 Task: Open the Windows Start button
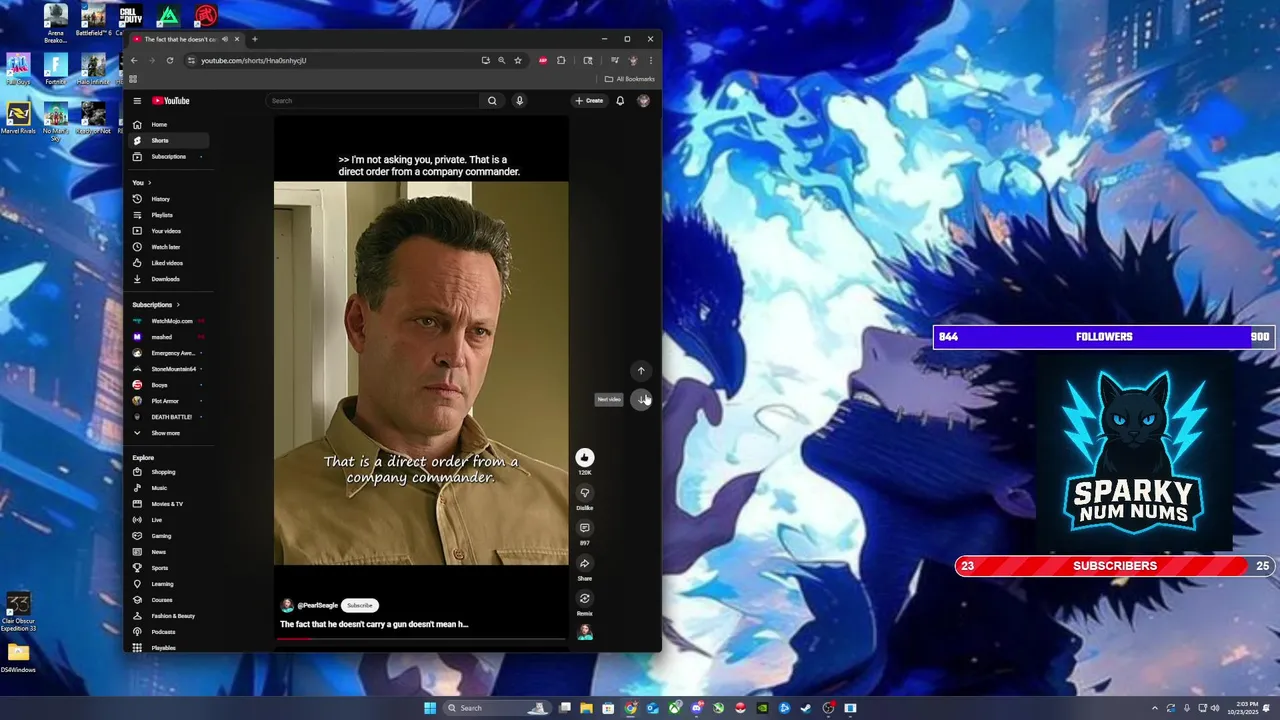click(x=430, y=708)
